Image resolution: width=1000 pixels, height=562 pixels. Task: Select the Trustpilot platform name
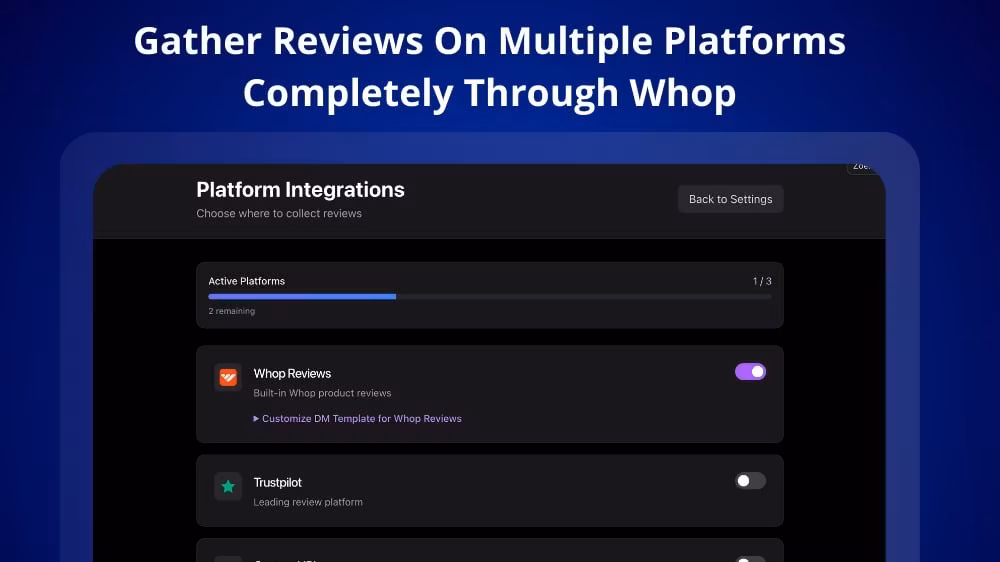pos(277,483)
